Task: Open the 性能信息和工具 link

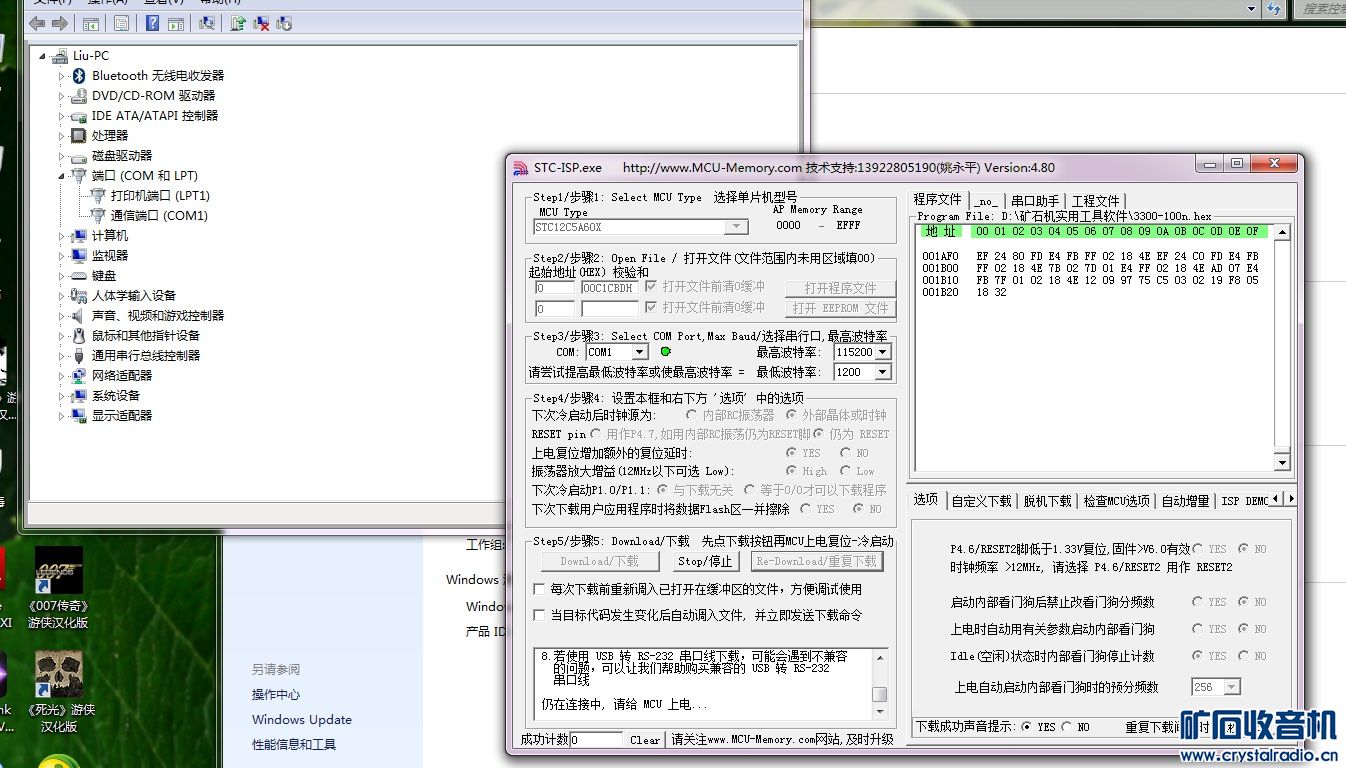Action: click(x=294, y=745)
